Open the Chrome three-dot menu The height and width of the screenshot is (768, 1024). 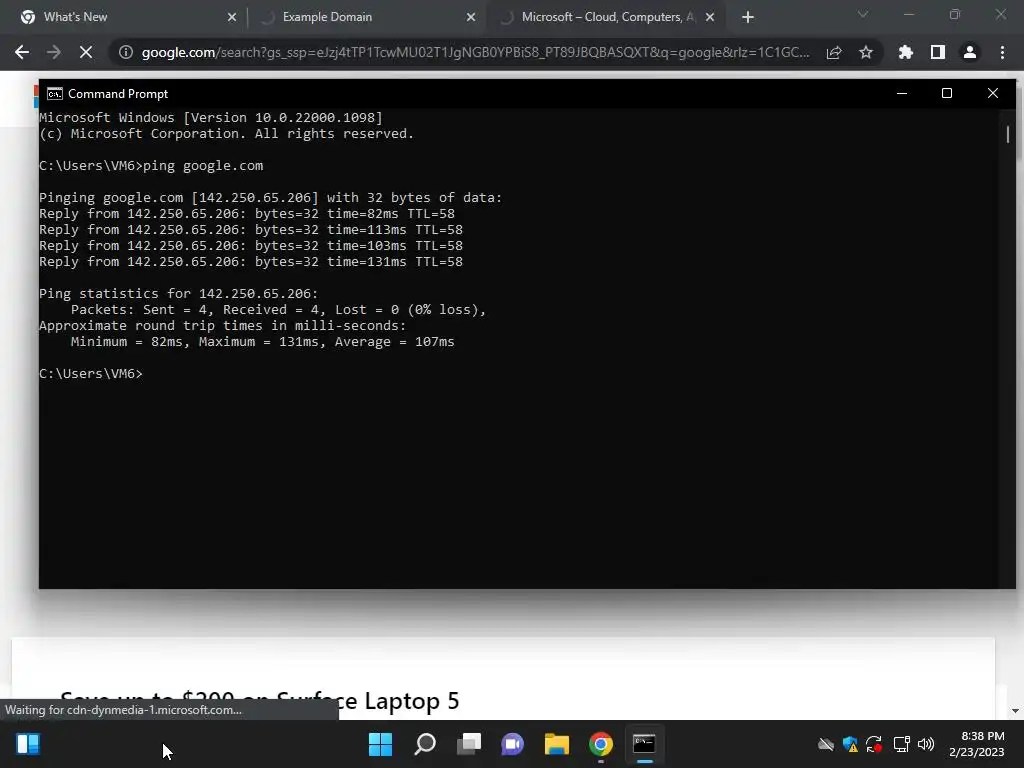coord(1002,52)
